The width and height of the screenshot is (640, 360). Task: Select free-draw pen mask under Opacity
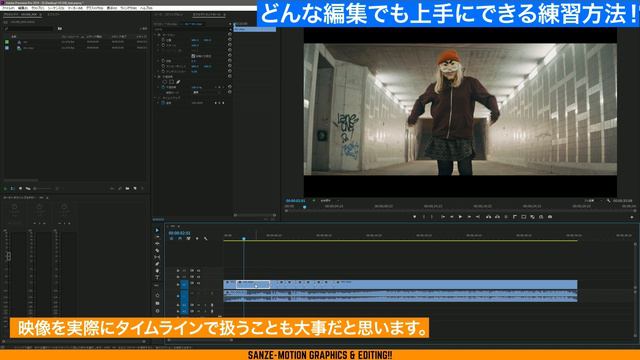(178, 82)
